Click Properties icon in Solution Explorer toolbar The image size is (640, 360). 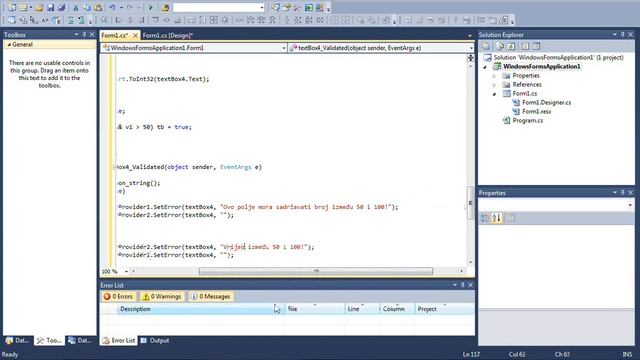pyautogui.click(x=486, y=46)
